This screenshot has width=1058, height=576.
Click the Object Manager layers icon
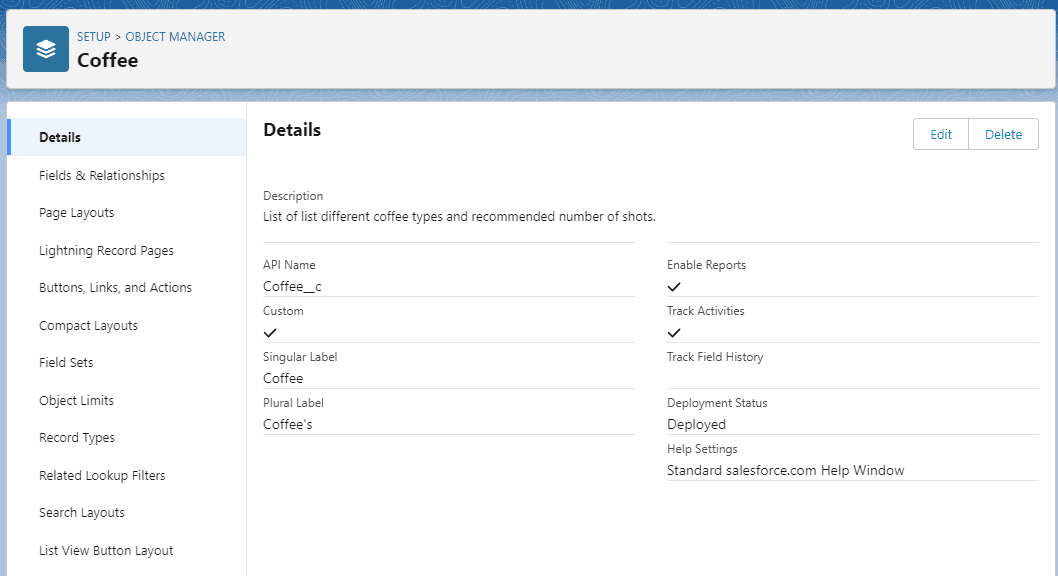coord(46,49)
